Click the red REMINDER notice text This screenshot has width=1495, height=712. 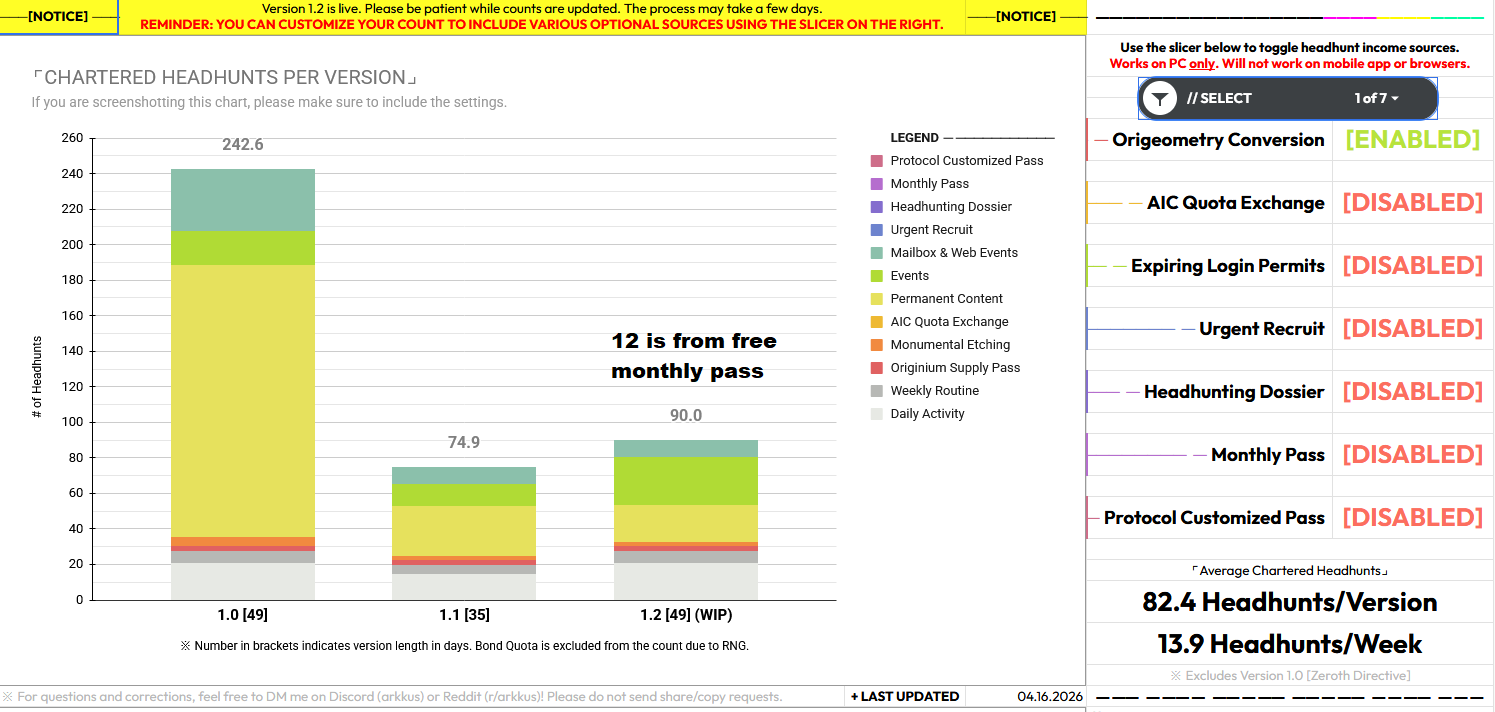(542, 24)
